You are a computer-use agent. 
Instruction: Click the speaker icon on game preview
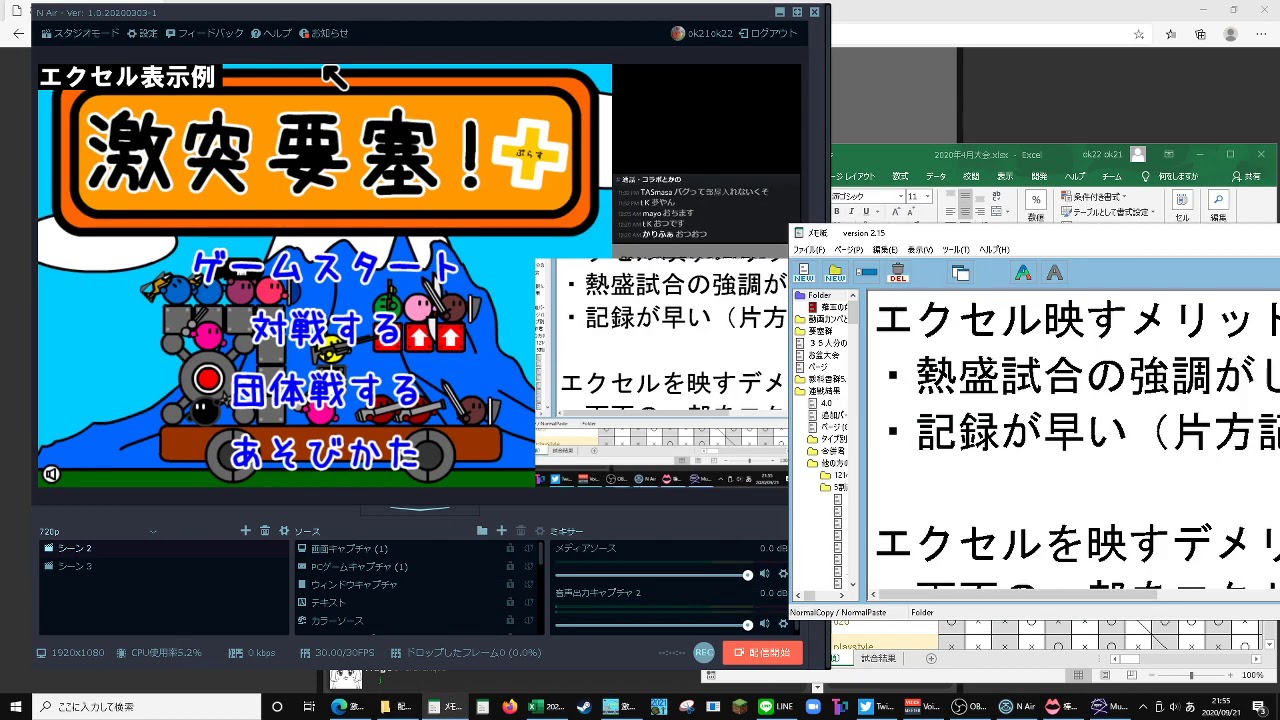coord(51,475)
